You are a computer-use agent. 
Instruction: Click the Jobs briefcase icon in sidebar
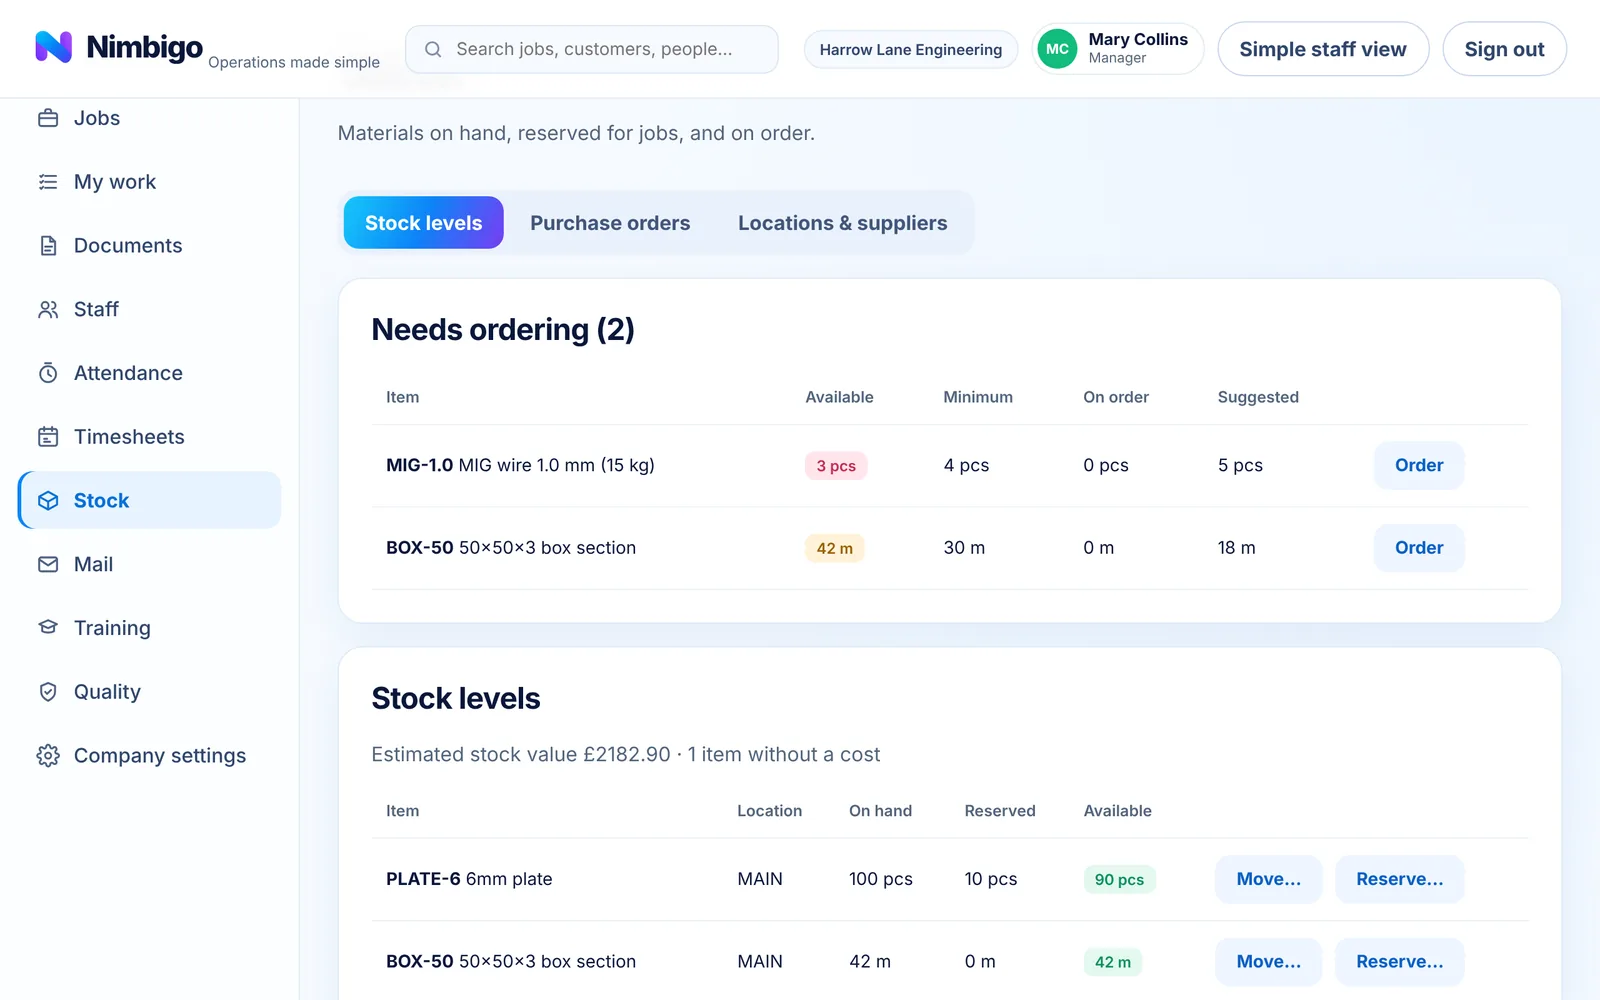48,118
